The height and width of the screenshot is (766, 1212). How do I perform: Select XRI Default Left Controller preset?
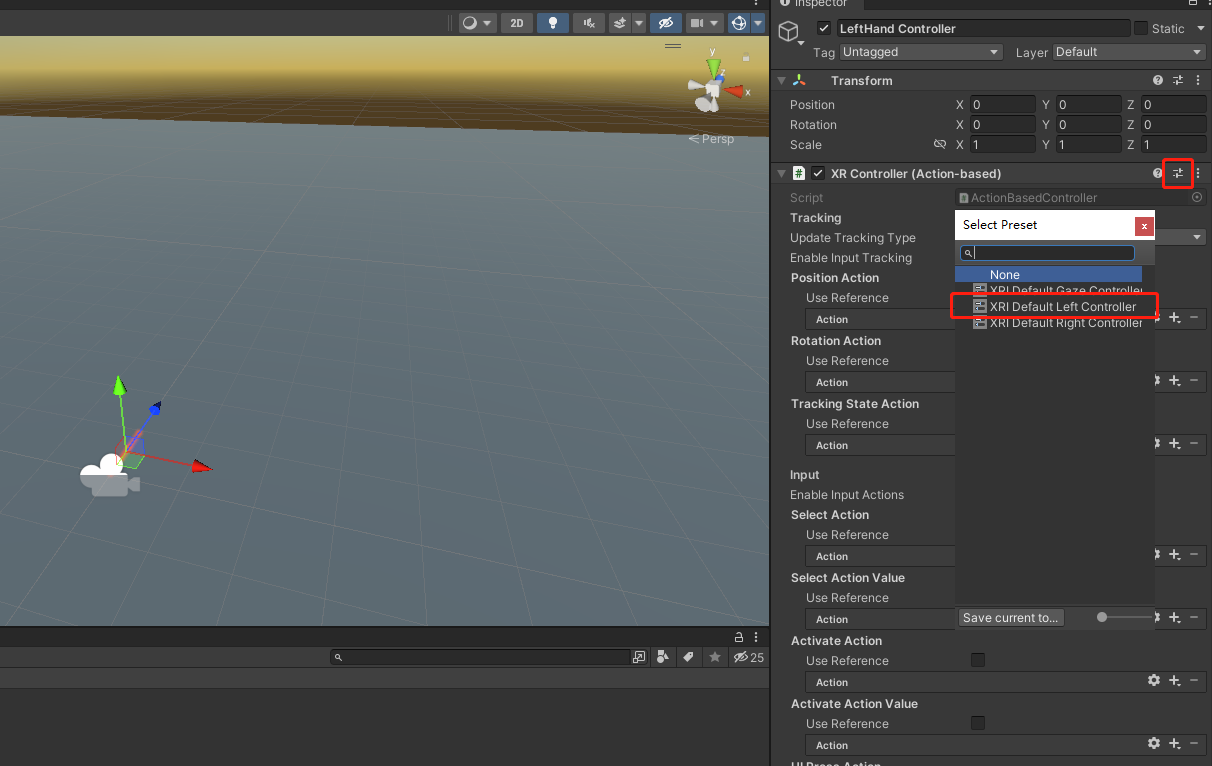click(x=1062, y=306)
